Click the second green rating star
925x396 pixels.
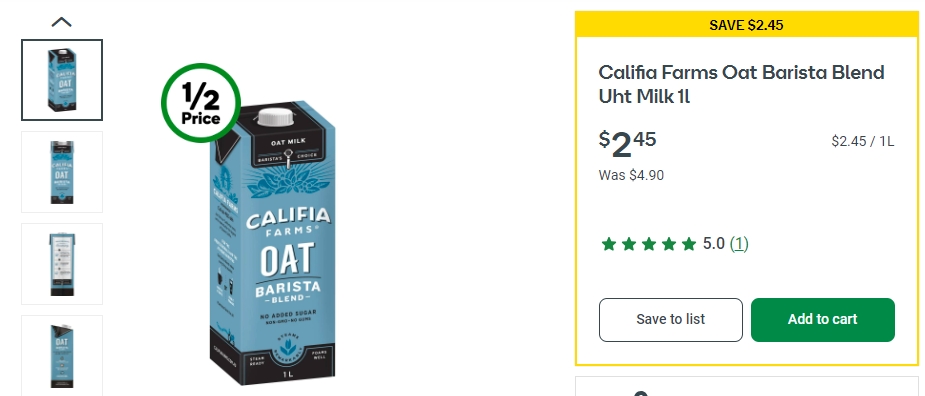click(629, 244)
